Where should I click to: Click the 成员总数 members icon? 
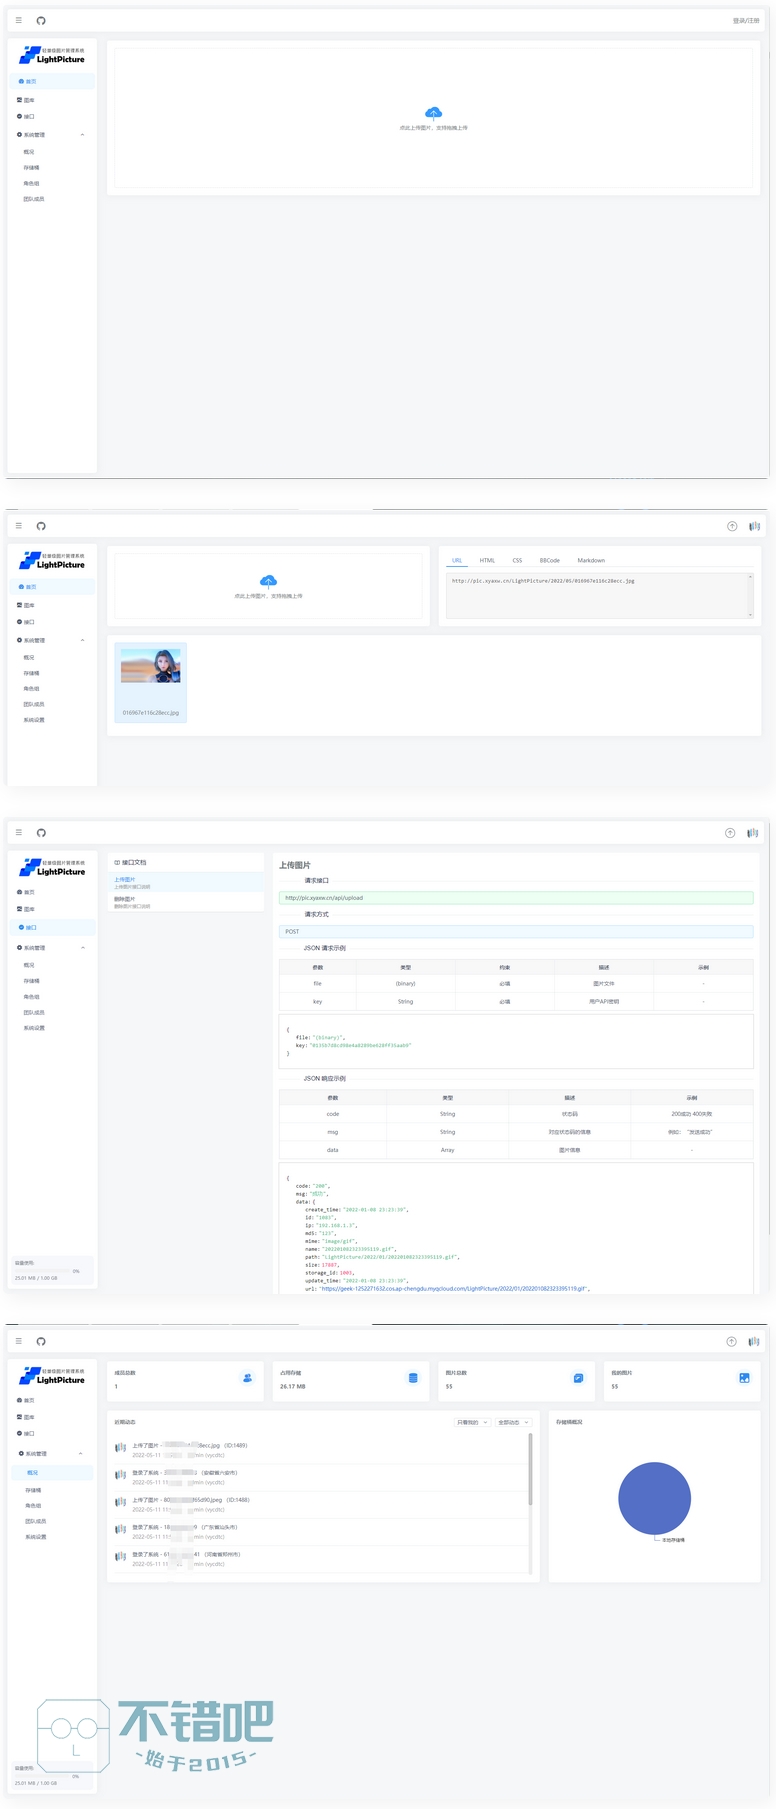(247, 1378)
